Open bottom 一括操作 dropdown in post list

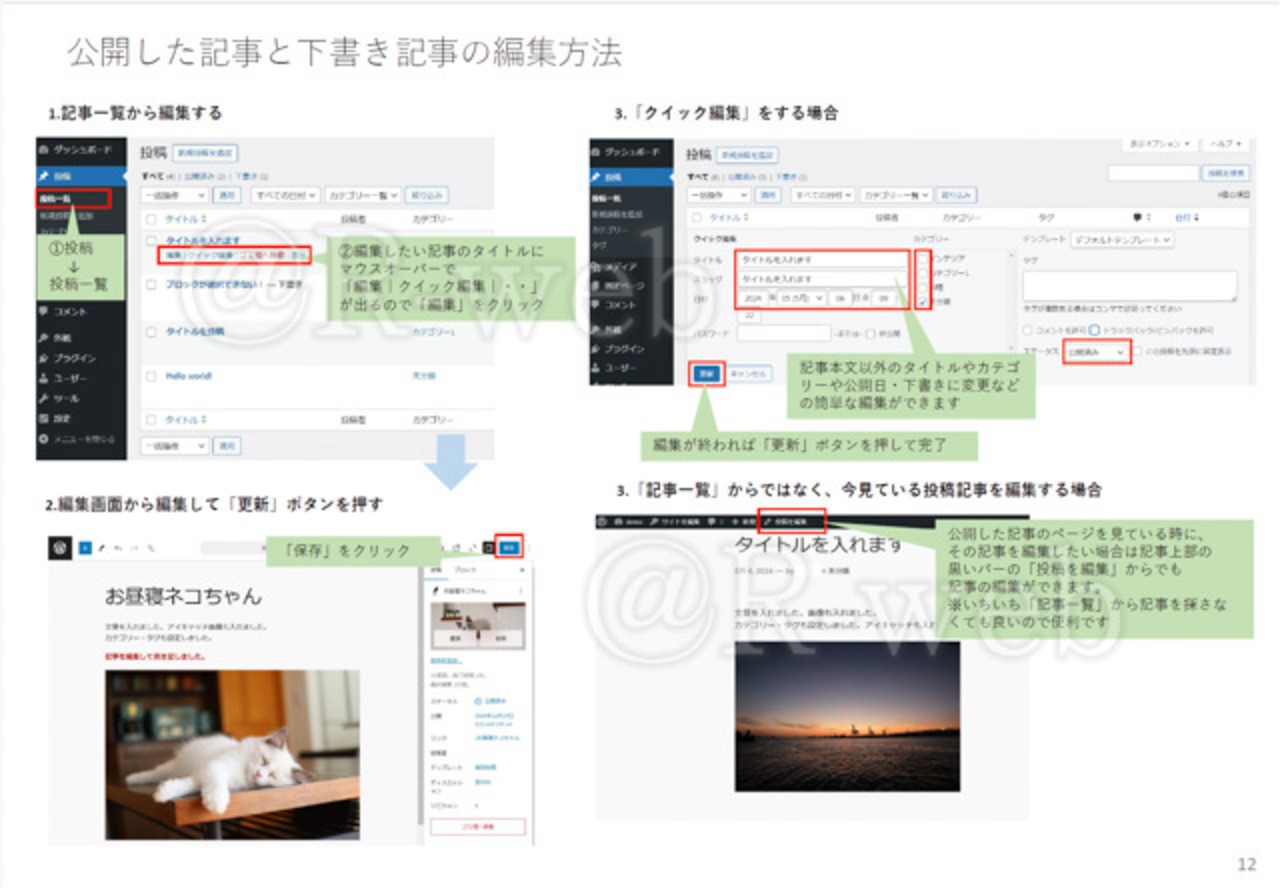pyautogui.click(x=175, y=445)
